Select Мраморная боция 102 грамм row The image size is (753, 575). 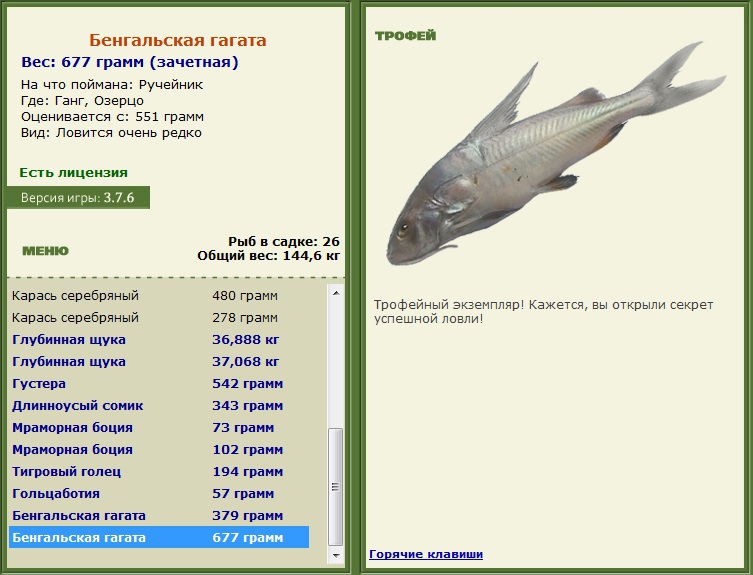pyautogui.click(x=158, y=450)
